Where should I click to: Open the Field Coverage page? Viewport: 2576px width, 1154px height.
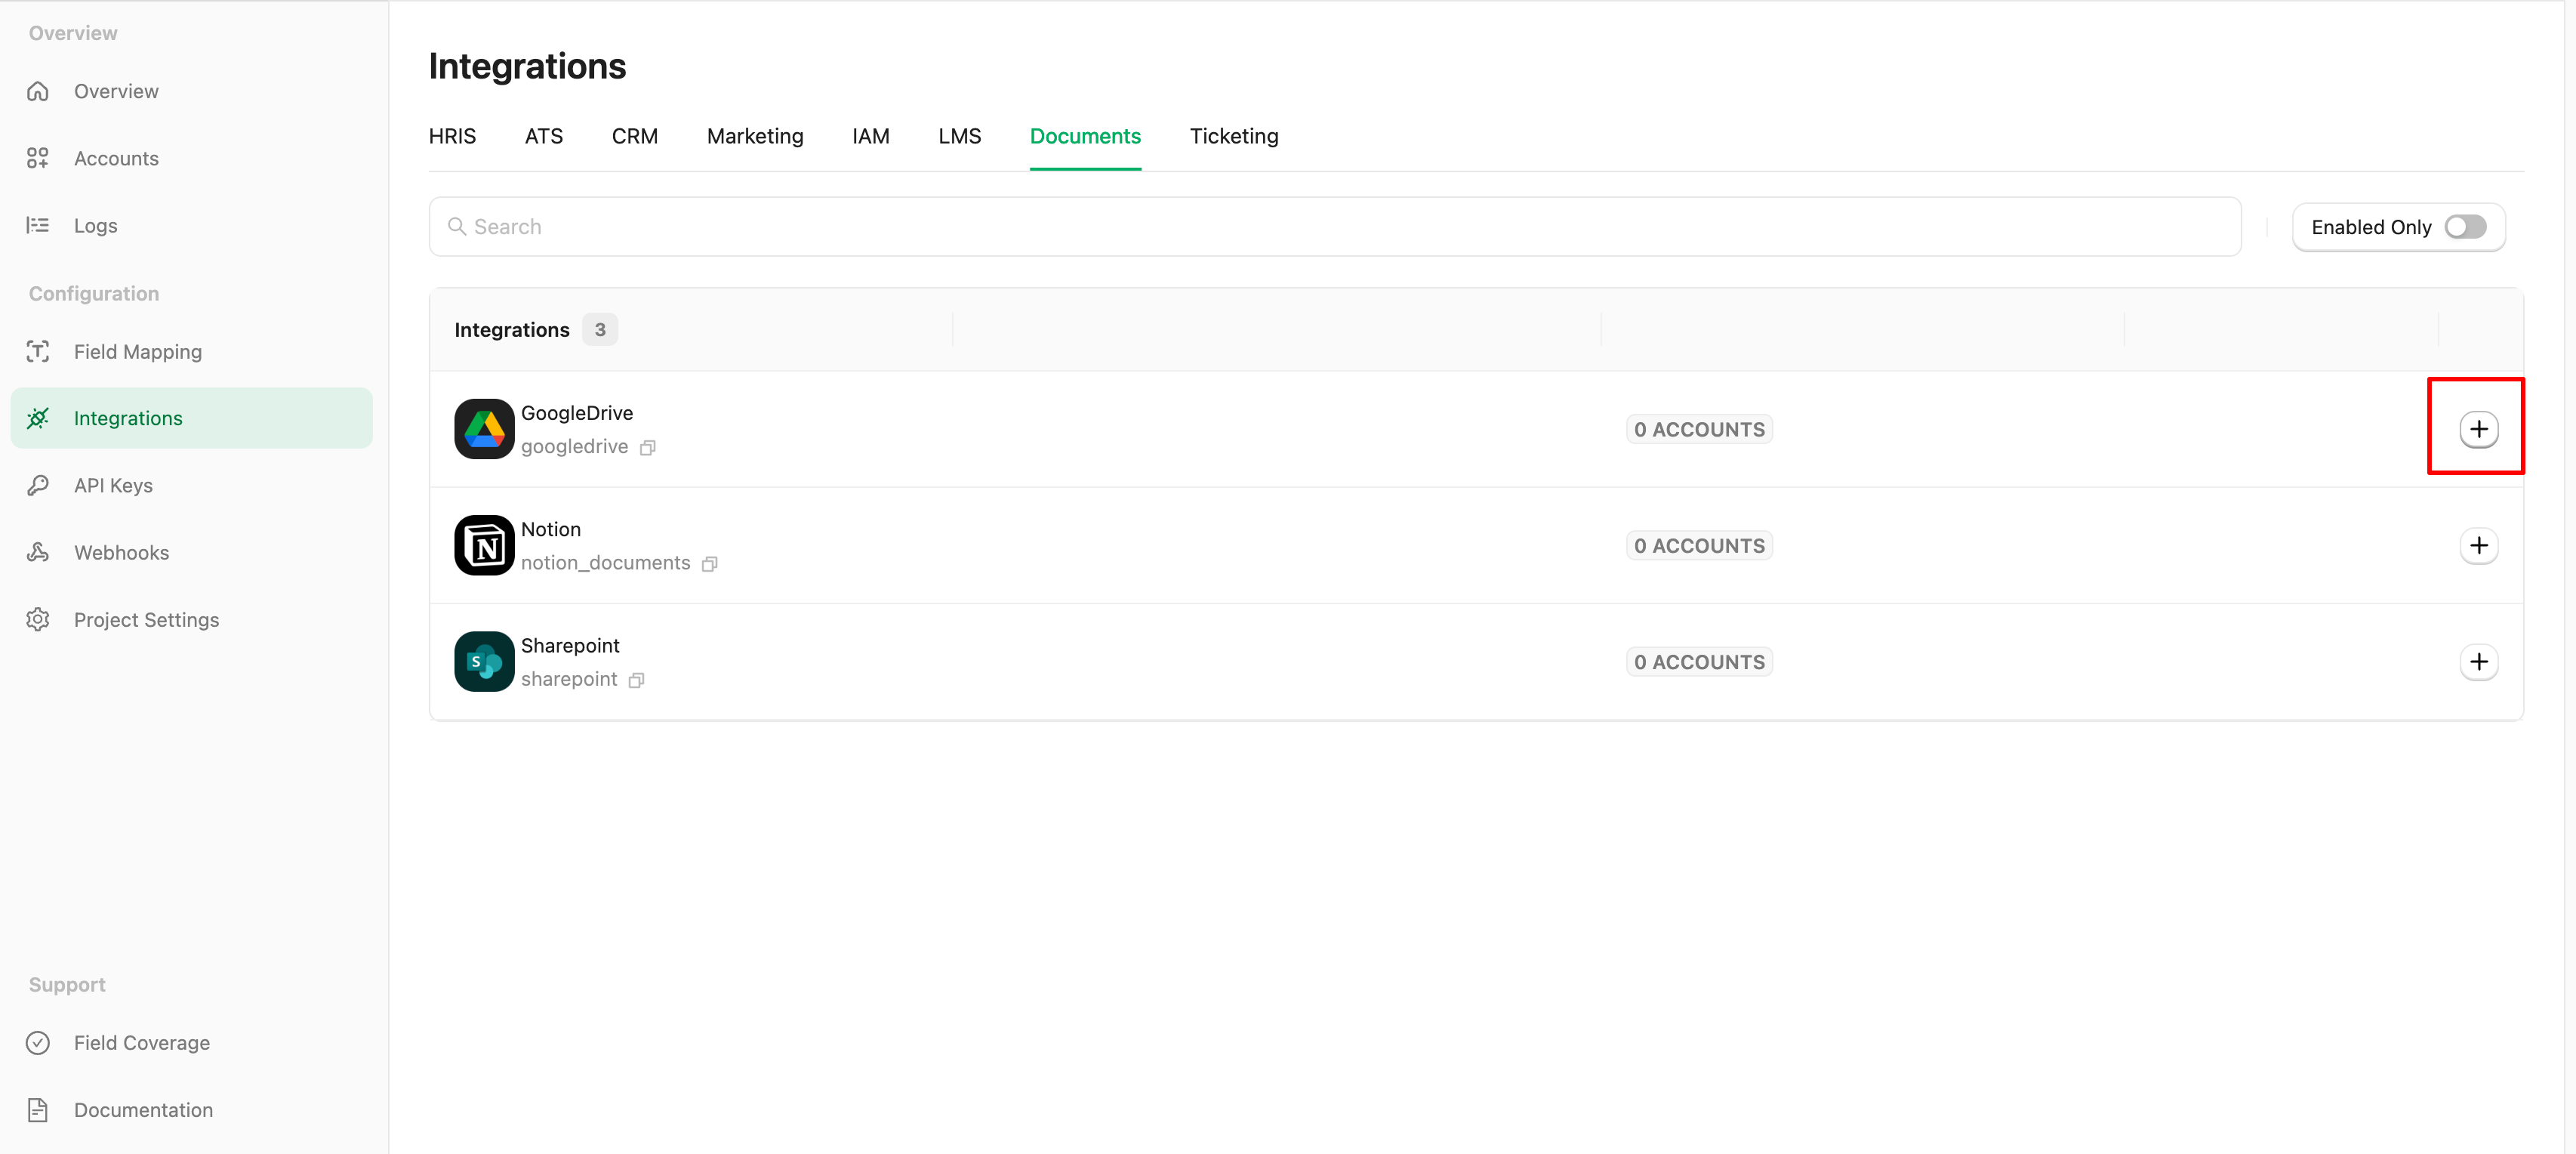(142, 1042)
